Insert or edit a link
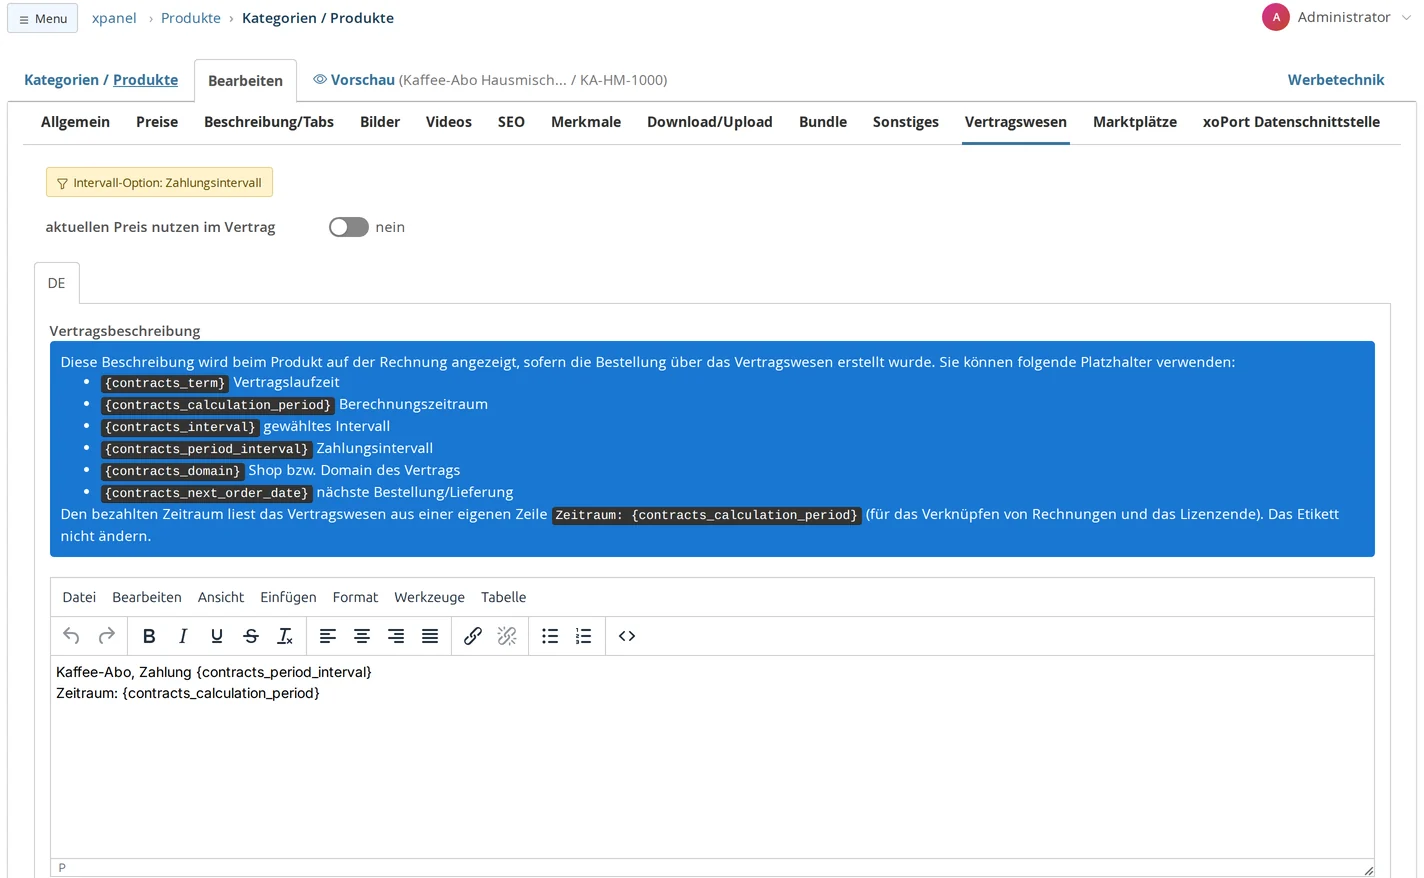The image size is (1424, 878). (x=473, y=636)
